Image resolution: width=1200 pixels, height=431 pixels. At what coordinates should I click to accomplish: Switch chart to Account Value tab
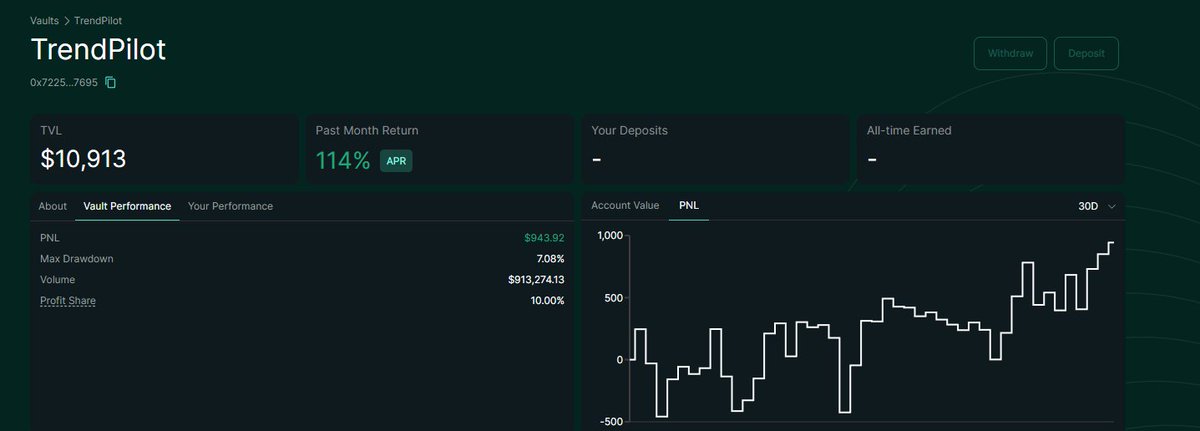coord(625,205)
